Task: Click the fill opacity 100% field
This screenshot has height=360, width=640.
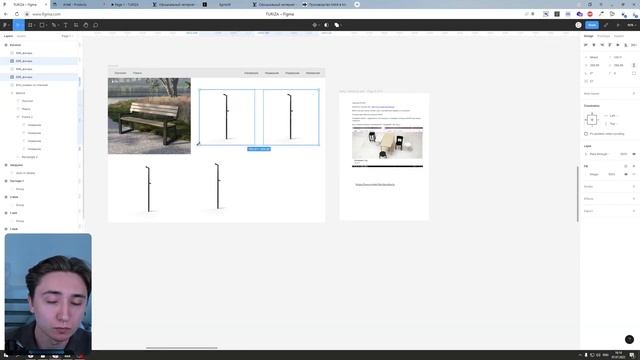Action: [x=612, y=174]
